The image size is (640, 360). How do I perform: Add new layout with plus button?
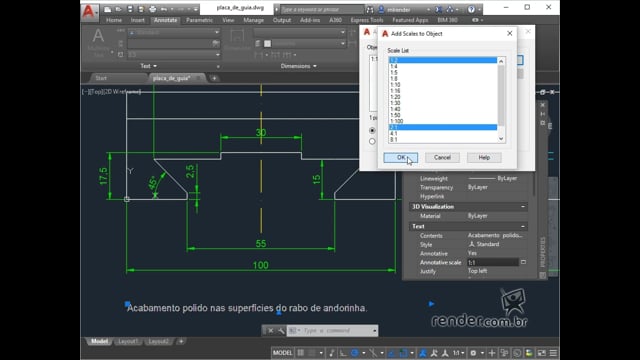[x=181, y=341]
